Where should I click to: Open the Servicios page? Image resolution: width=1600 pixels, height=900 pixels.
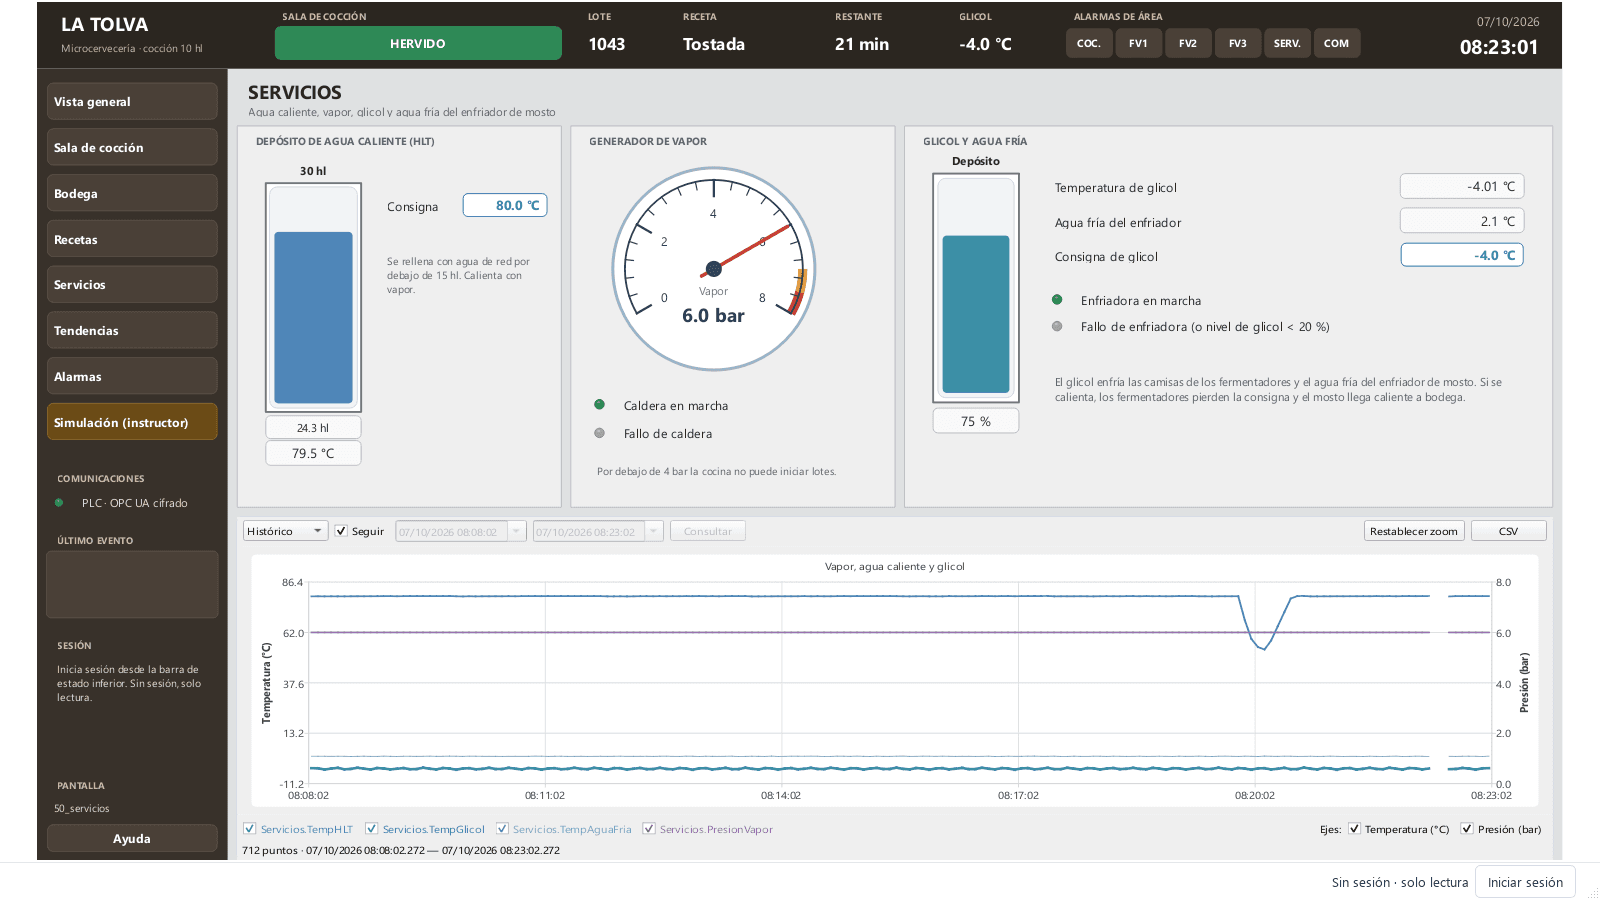point(132,285)
